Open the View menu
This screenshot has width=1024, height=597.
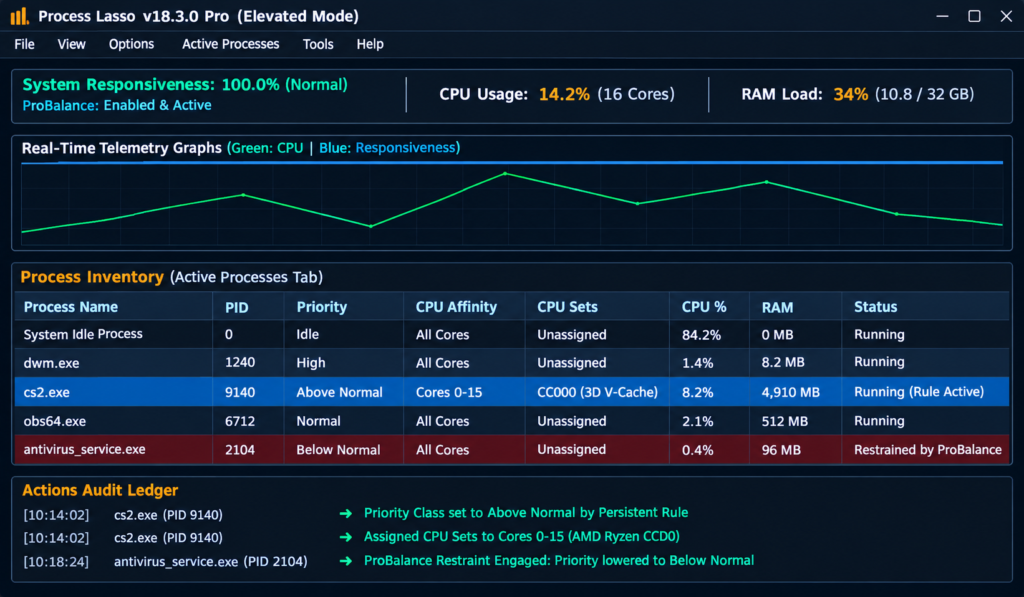point(71,44)
